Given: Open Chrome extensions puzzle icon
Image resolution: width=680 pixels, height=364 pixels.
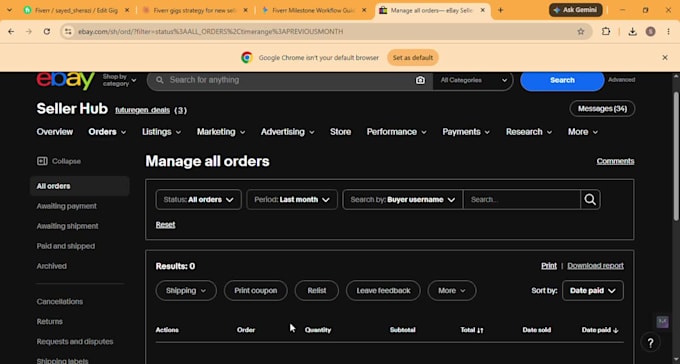Looking at the screenshot, I should tap(606, 31).
